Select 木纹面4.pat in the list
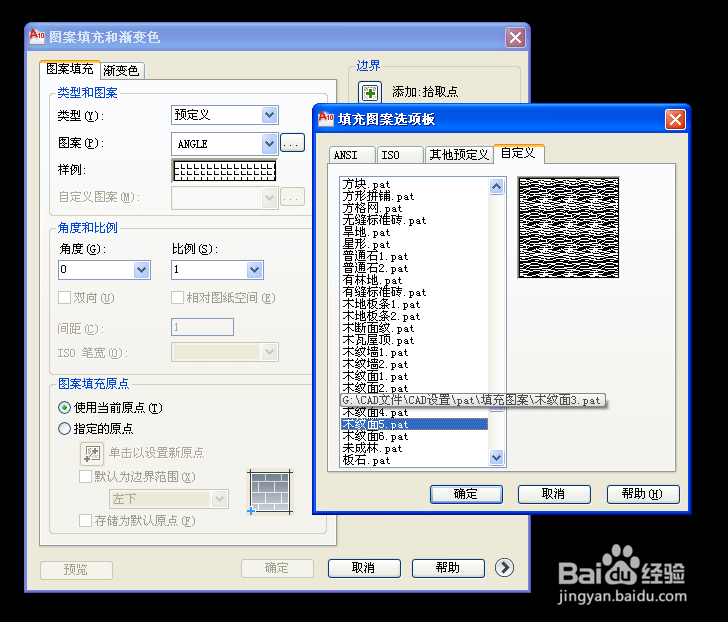 click(375, 412)
